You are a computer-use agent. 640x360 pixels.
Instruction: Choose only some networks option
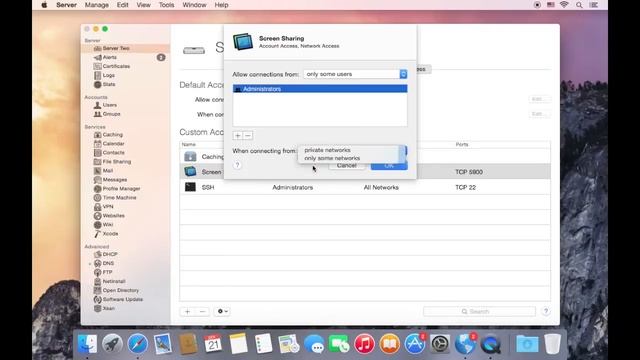tap(332, 158)
